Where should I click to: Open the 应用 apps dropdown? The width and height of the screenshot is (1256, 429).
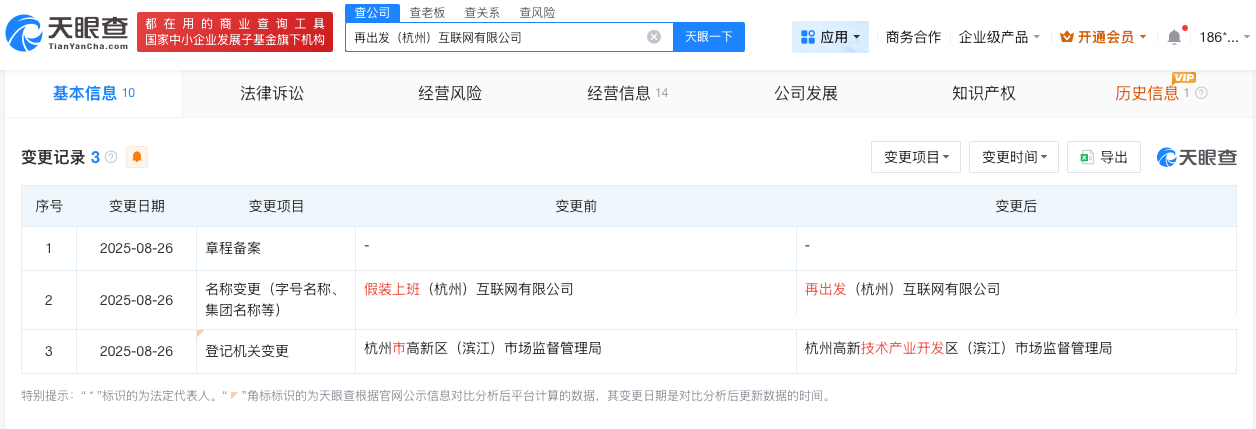click(830, 37)
